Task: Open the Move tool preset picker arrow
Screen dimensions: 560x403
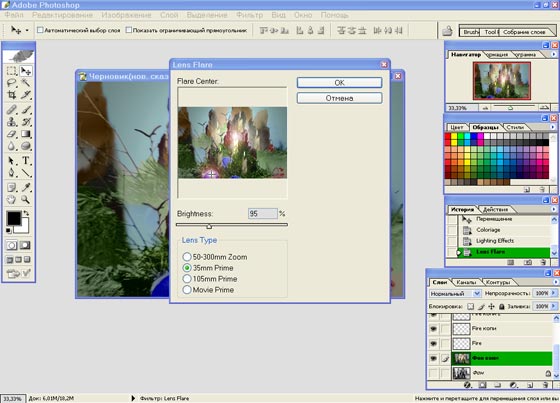Action: pos(27,30)
